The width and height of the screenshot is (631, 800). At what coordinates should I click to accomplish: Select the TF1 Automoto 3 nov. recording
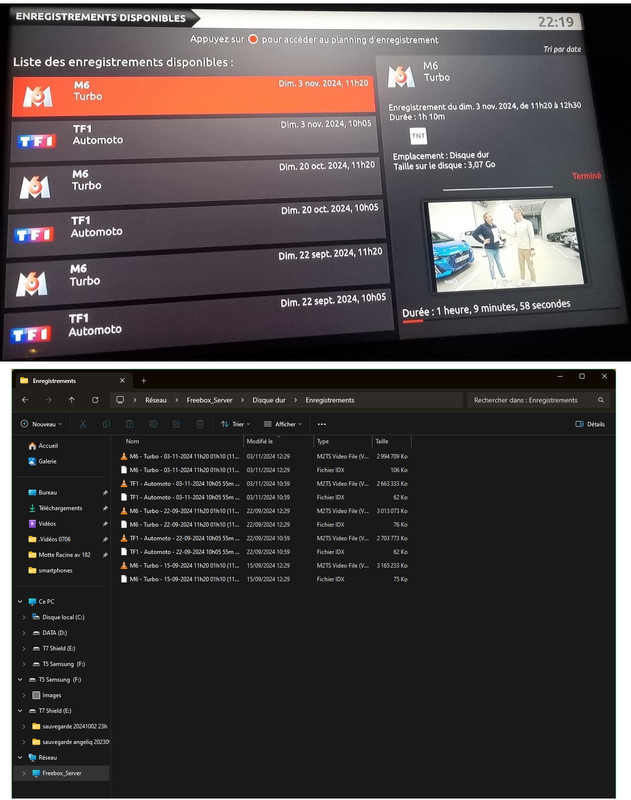tap(193, 138)
